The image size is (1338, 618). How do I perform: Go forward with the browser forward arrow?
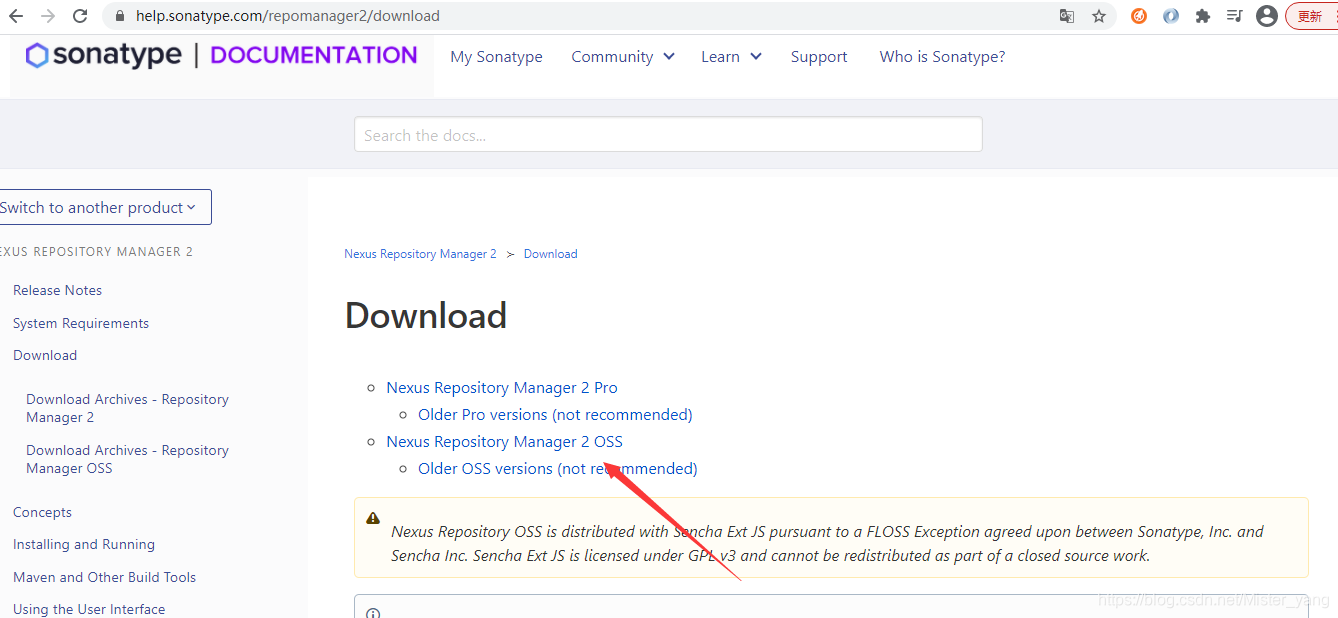point(48,16)
